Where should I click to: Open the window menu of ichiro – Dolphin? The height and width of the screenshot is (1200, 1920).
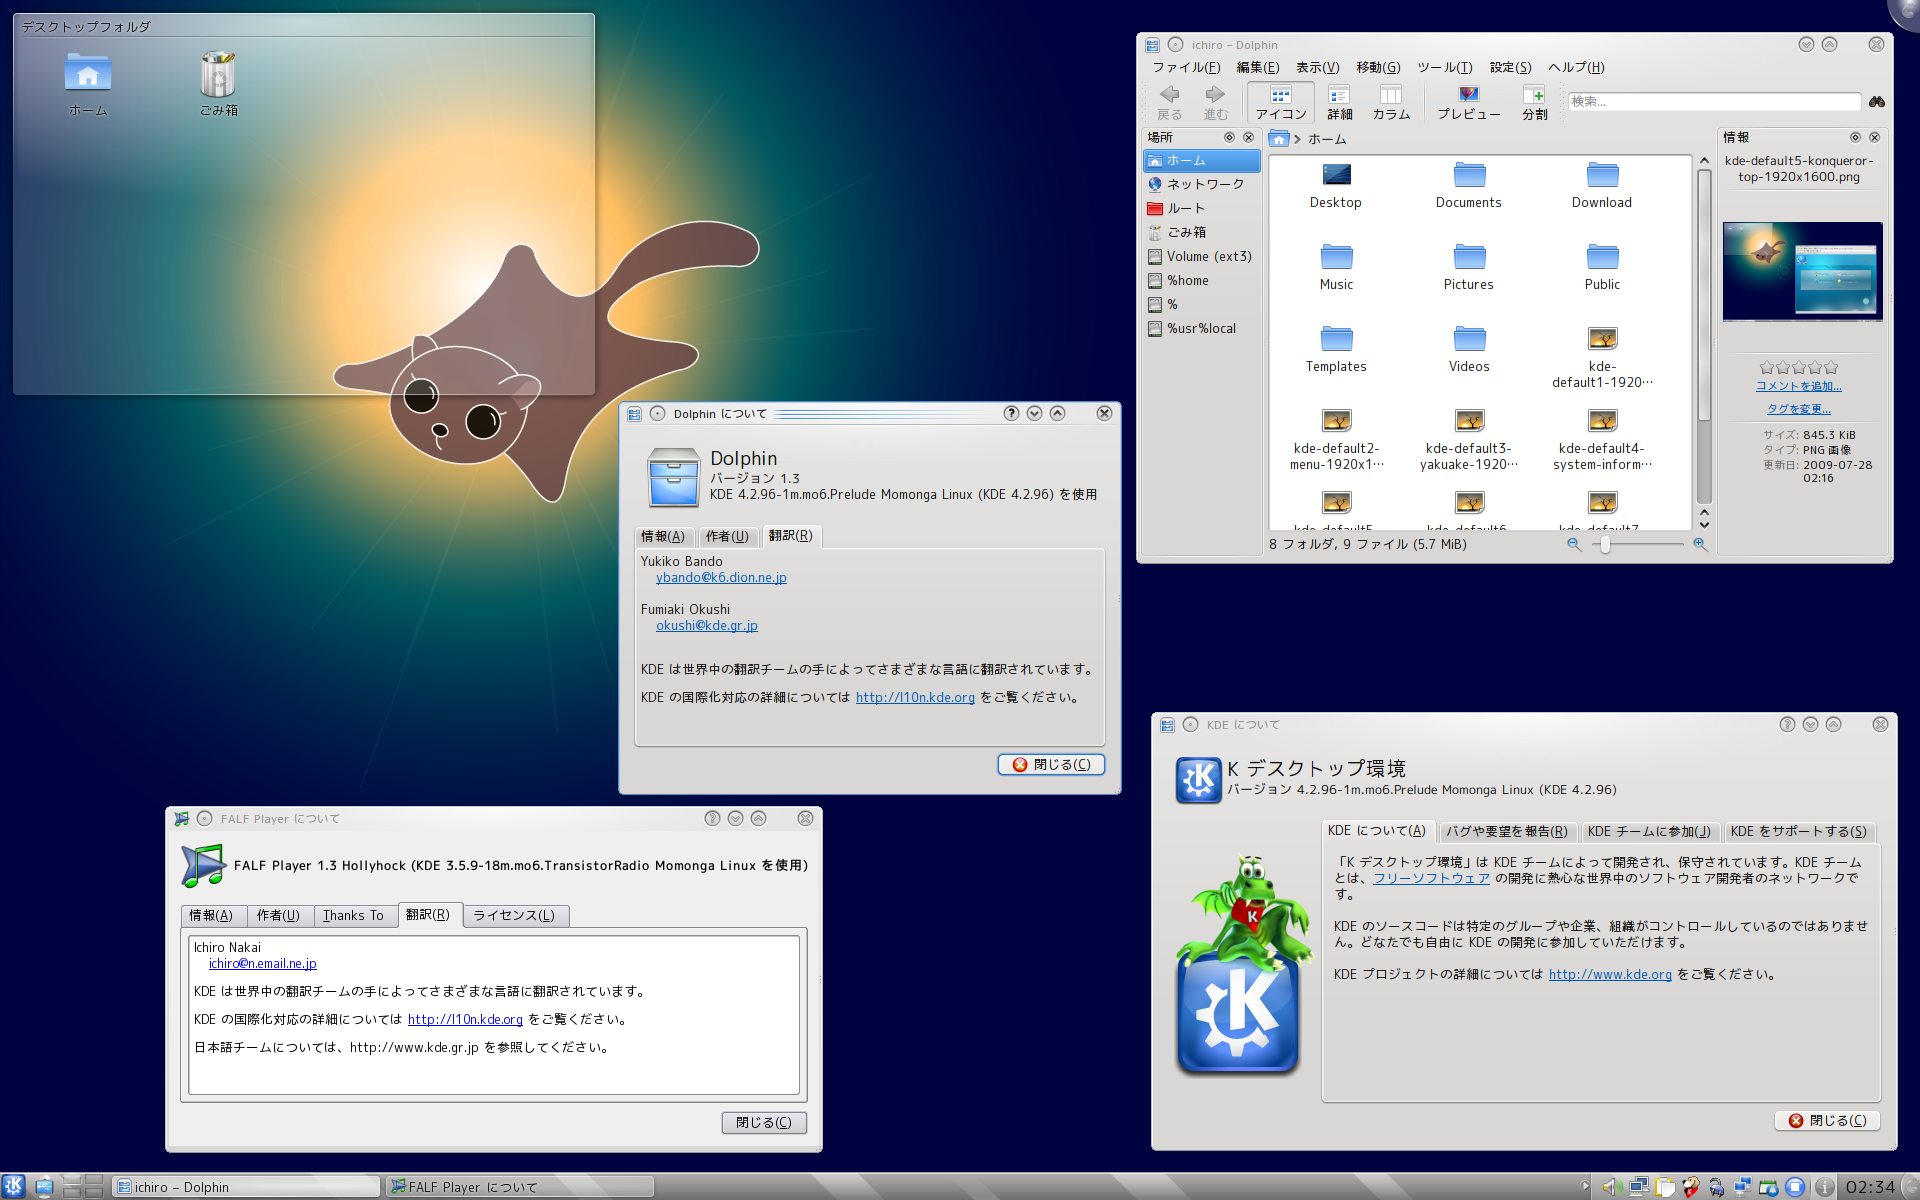pyautogui.click(x=1152, y=45)
